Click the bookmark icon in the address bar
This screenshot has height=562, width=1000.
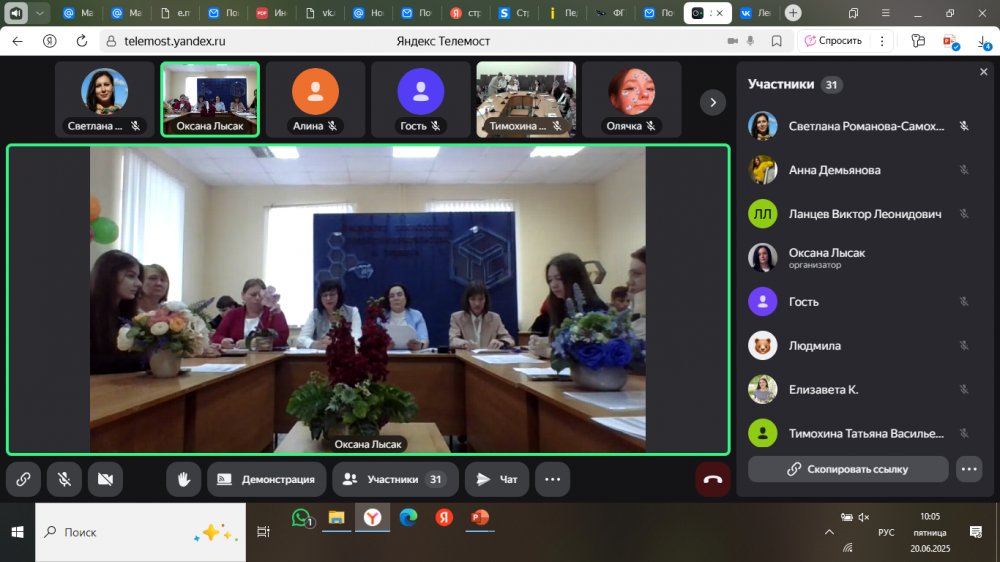(777, 41)
